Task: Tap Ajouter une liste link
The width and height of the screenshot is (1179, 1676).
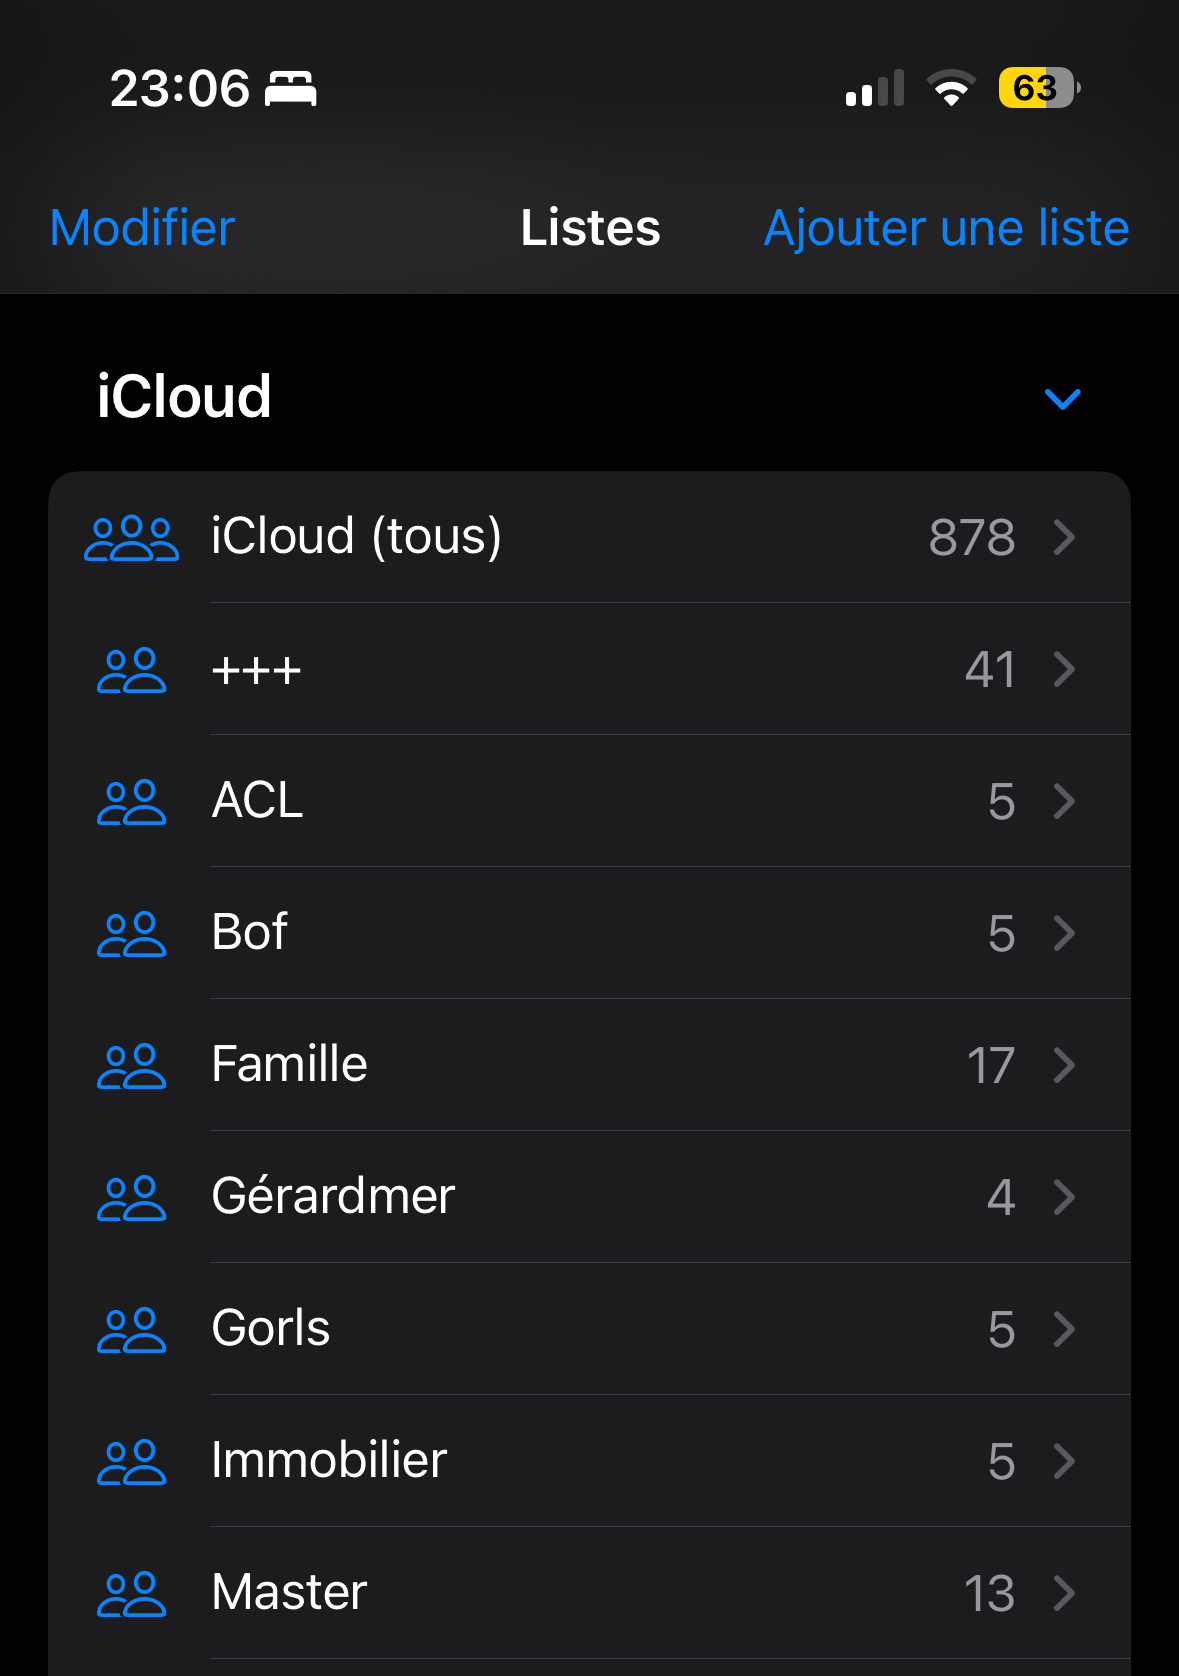Action: pos(946,228)
